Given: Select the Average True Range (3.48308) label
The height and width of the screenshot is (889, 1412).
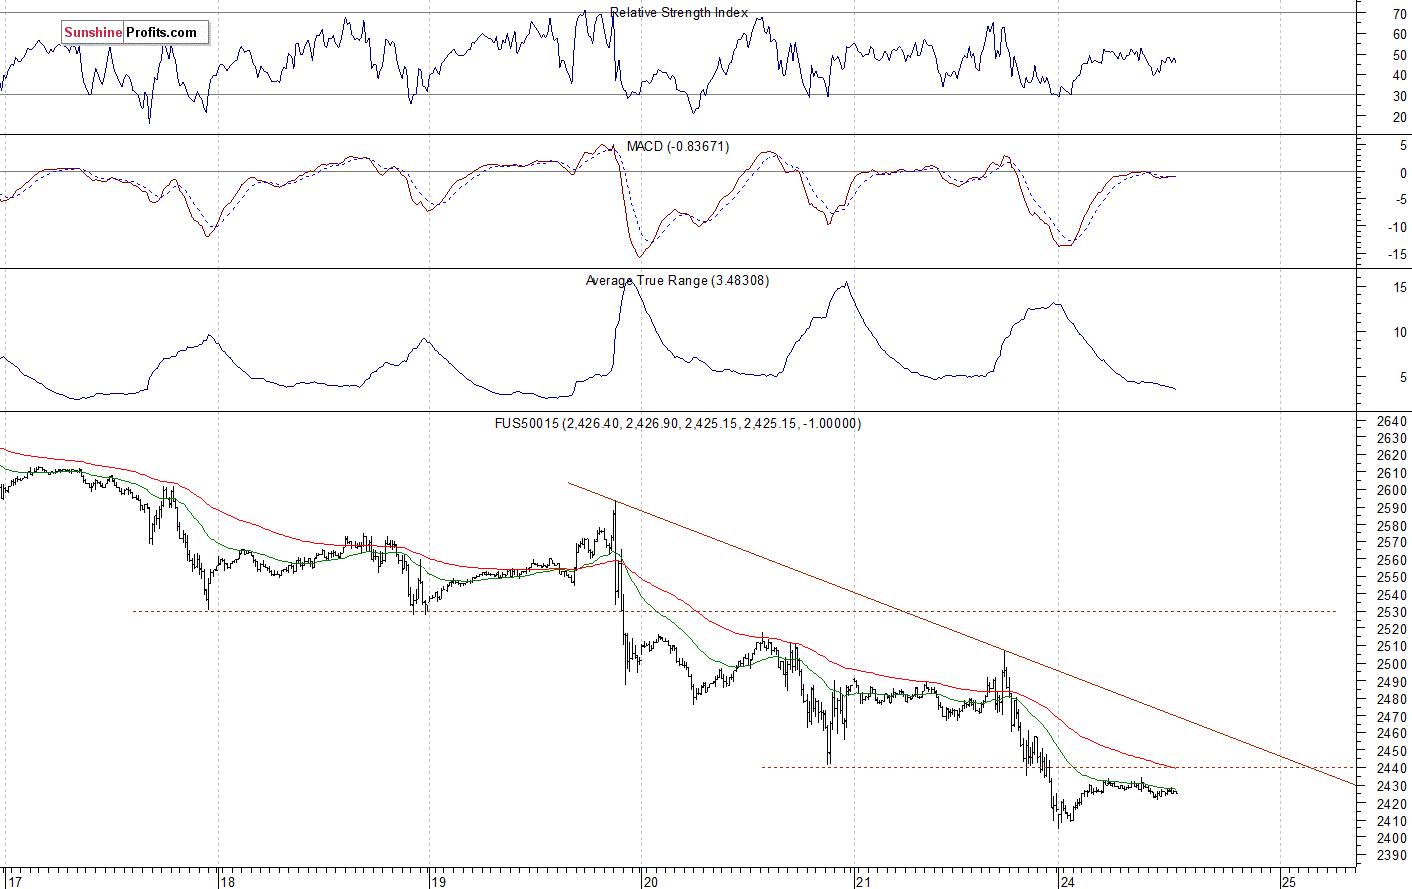Looking at the screenshot, I should click(x=677, y=281).
